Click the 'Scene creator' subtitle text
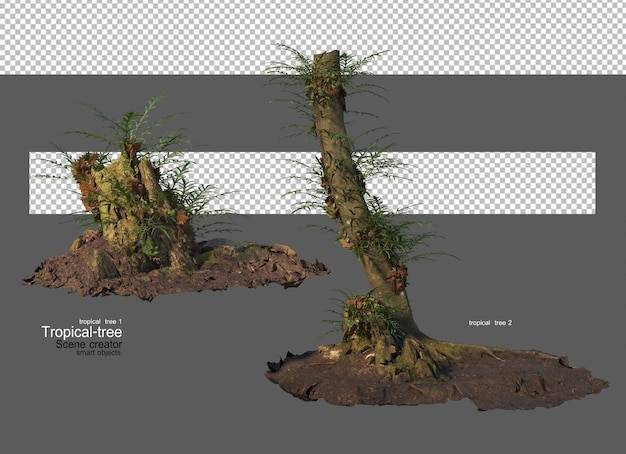The image size is (626, 454). point(89,344)
